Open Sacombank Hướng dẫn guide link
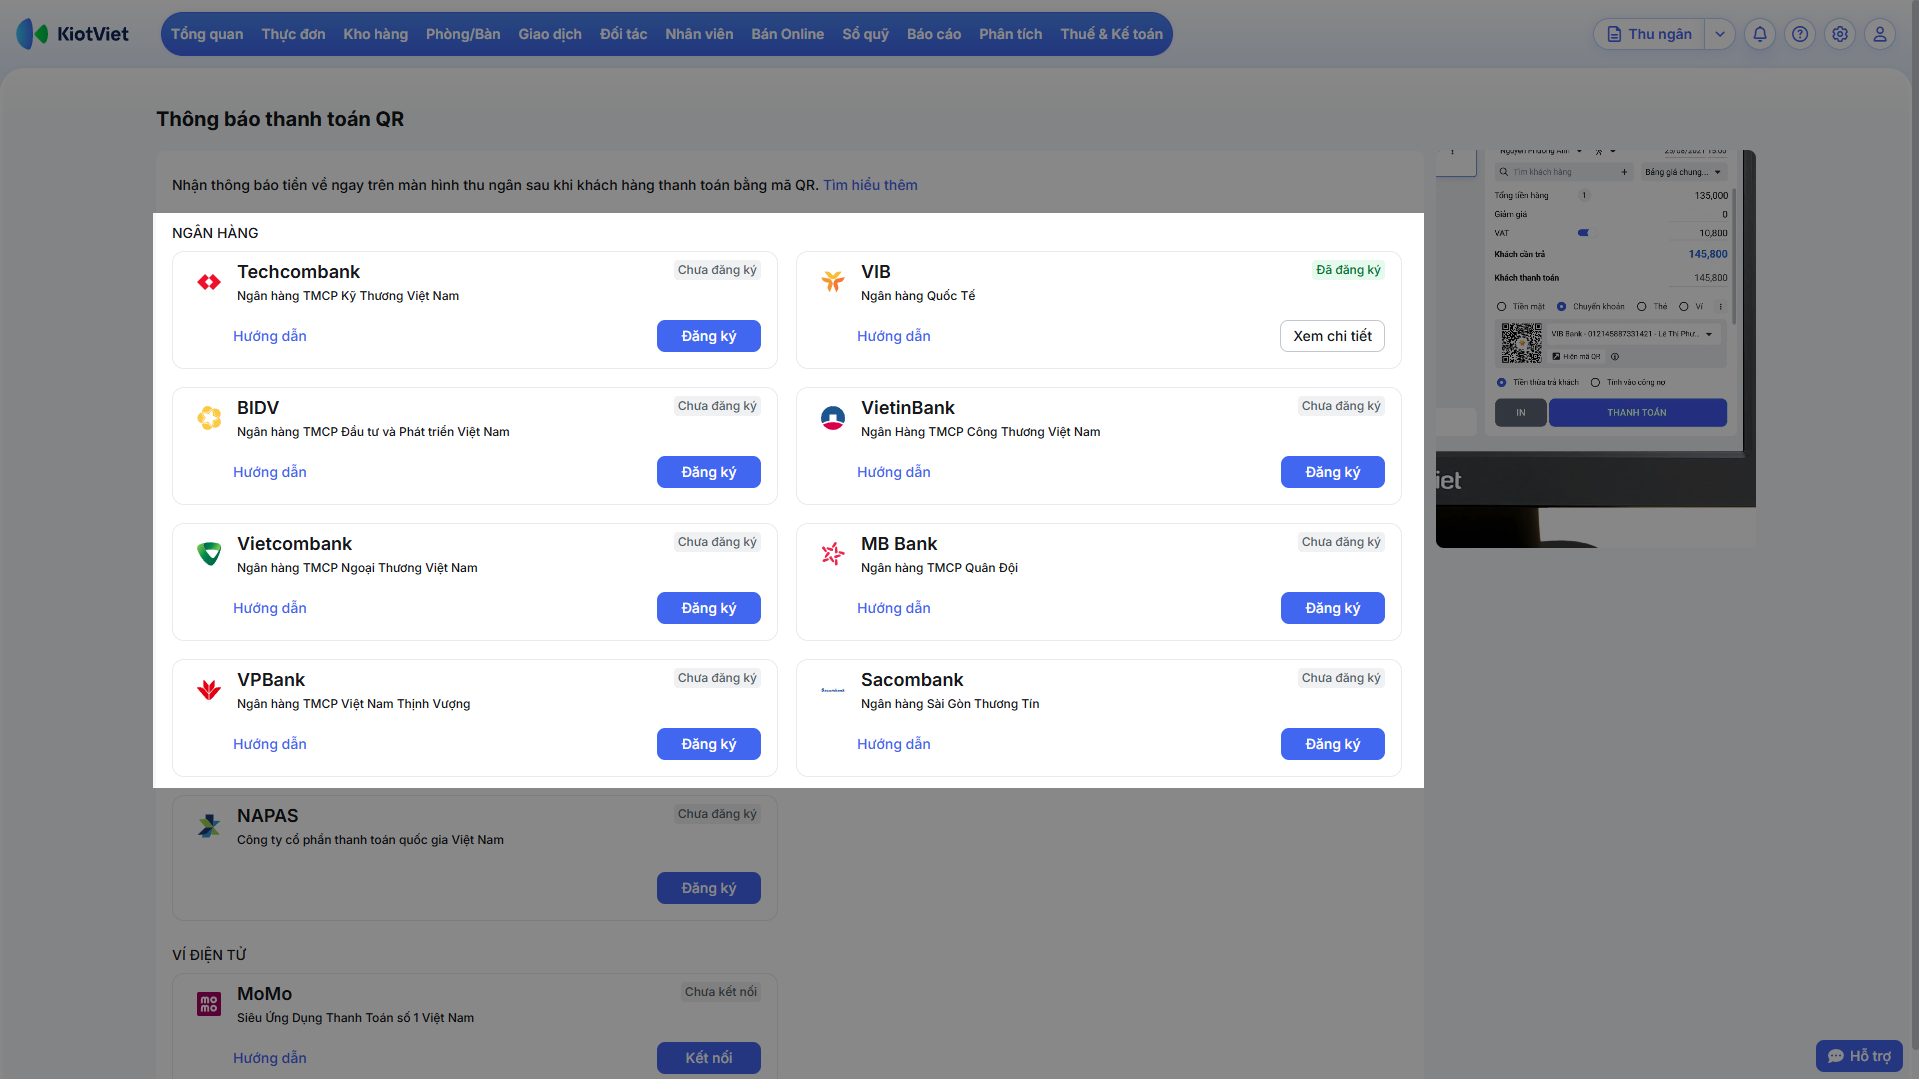The height and width of the screenshot is (1080, 1920). point(894,744)
